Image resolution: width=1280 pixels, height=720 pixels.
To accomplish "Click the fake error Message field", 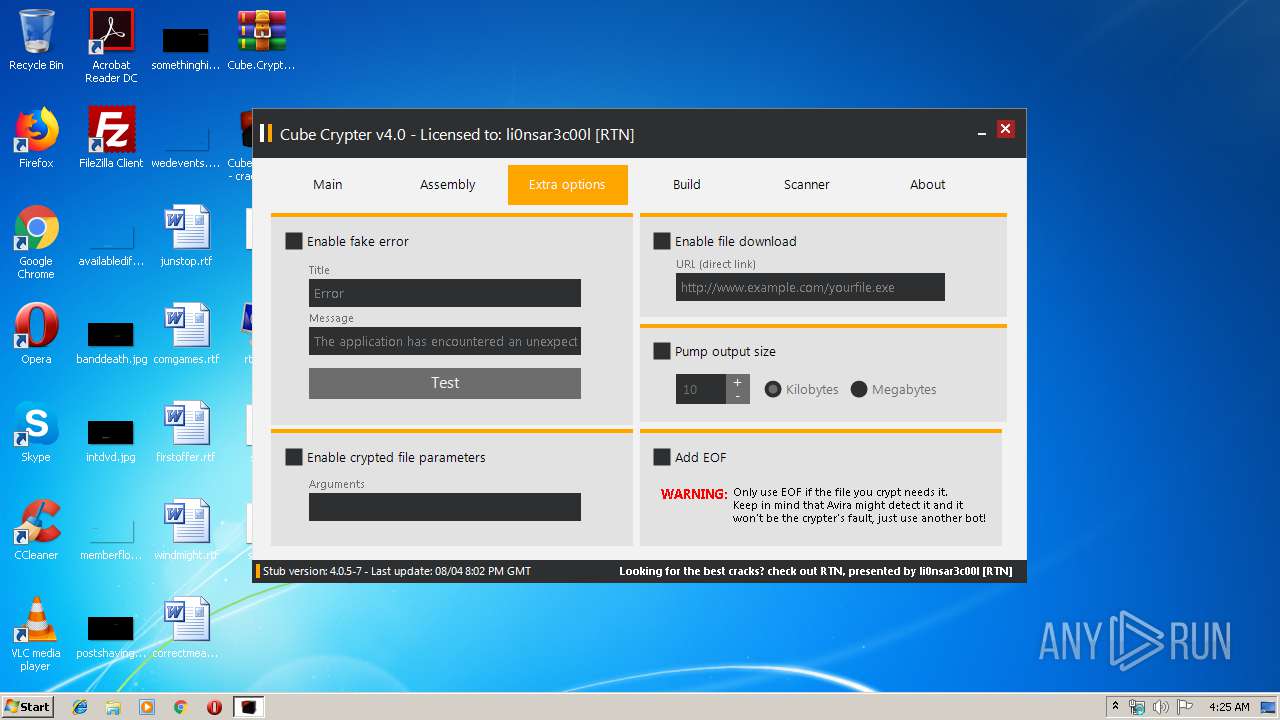I will tap(445, 341).
